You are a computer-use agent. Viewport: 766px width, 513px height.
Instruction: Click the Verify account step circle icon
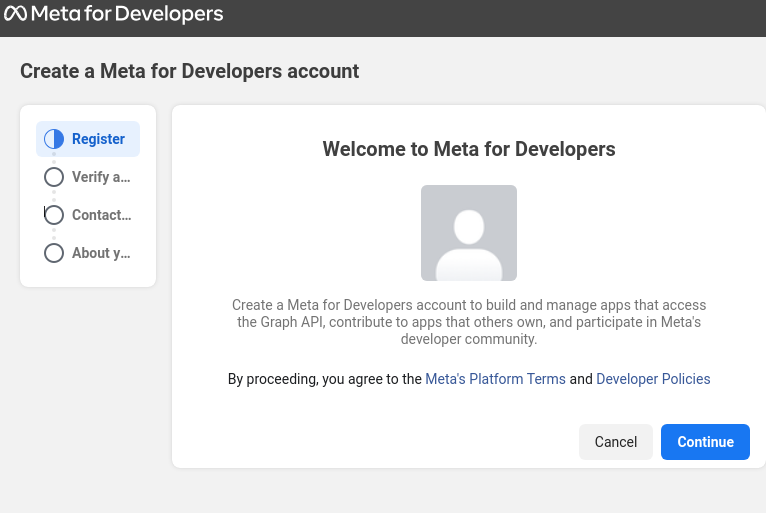tap(54, 177)
